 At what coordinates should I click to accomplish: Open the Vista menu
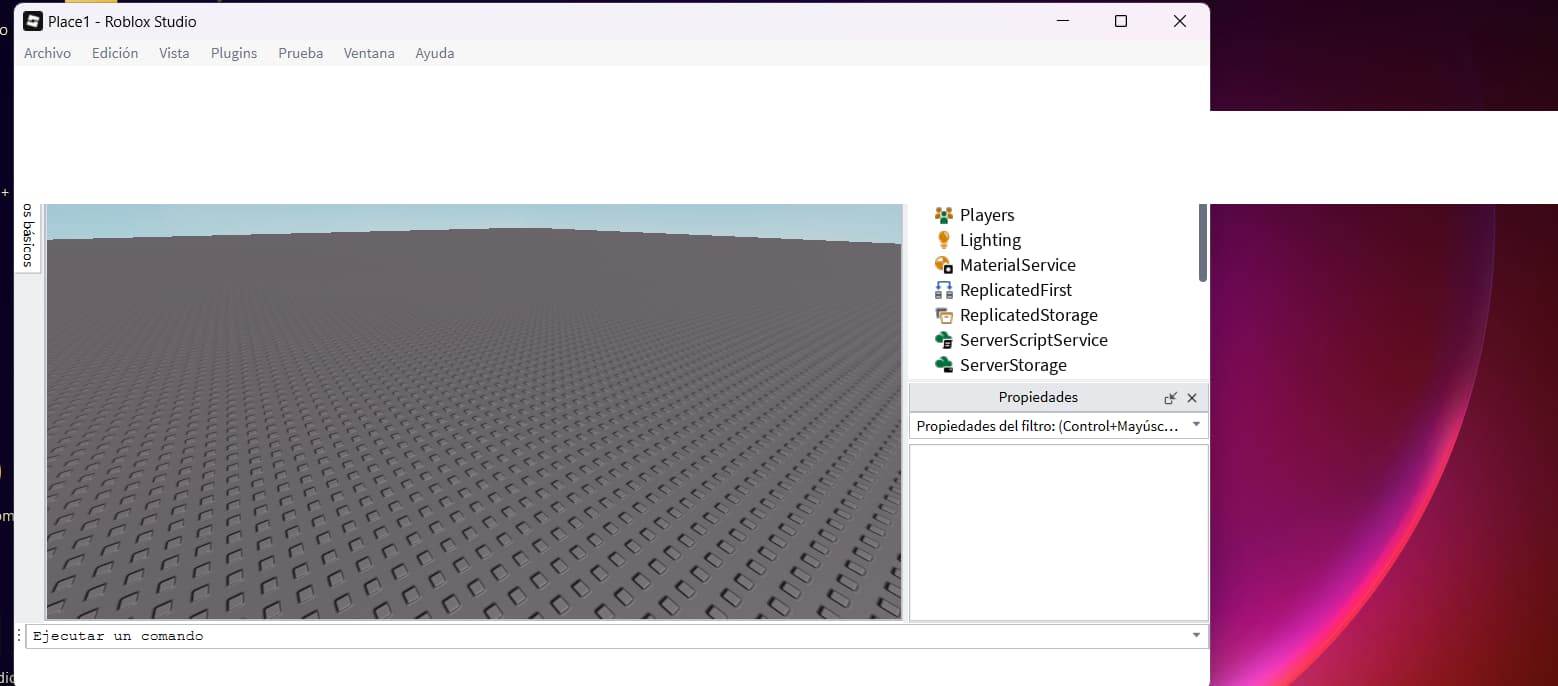pos(174,53)
